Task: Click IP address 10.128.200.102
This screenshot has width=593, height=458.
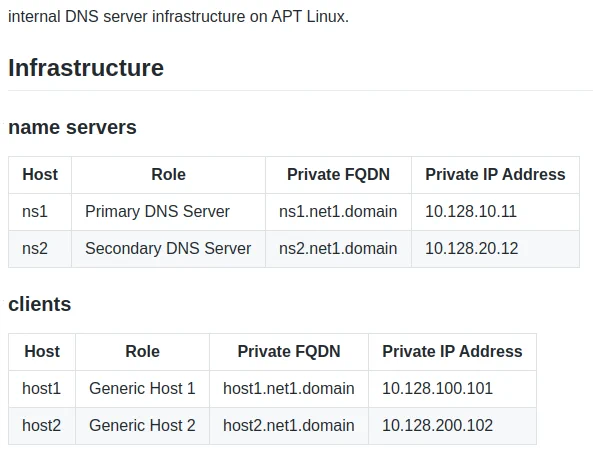Action: (x=438, y=425)
